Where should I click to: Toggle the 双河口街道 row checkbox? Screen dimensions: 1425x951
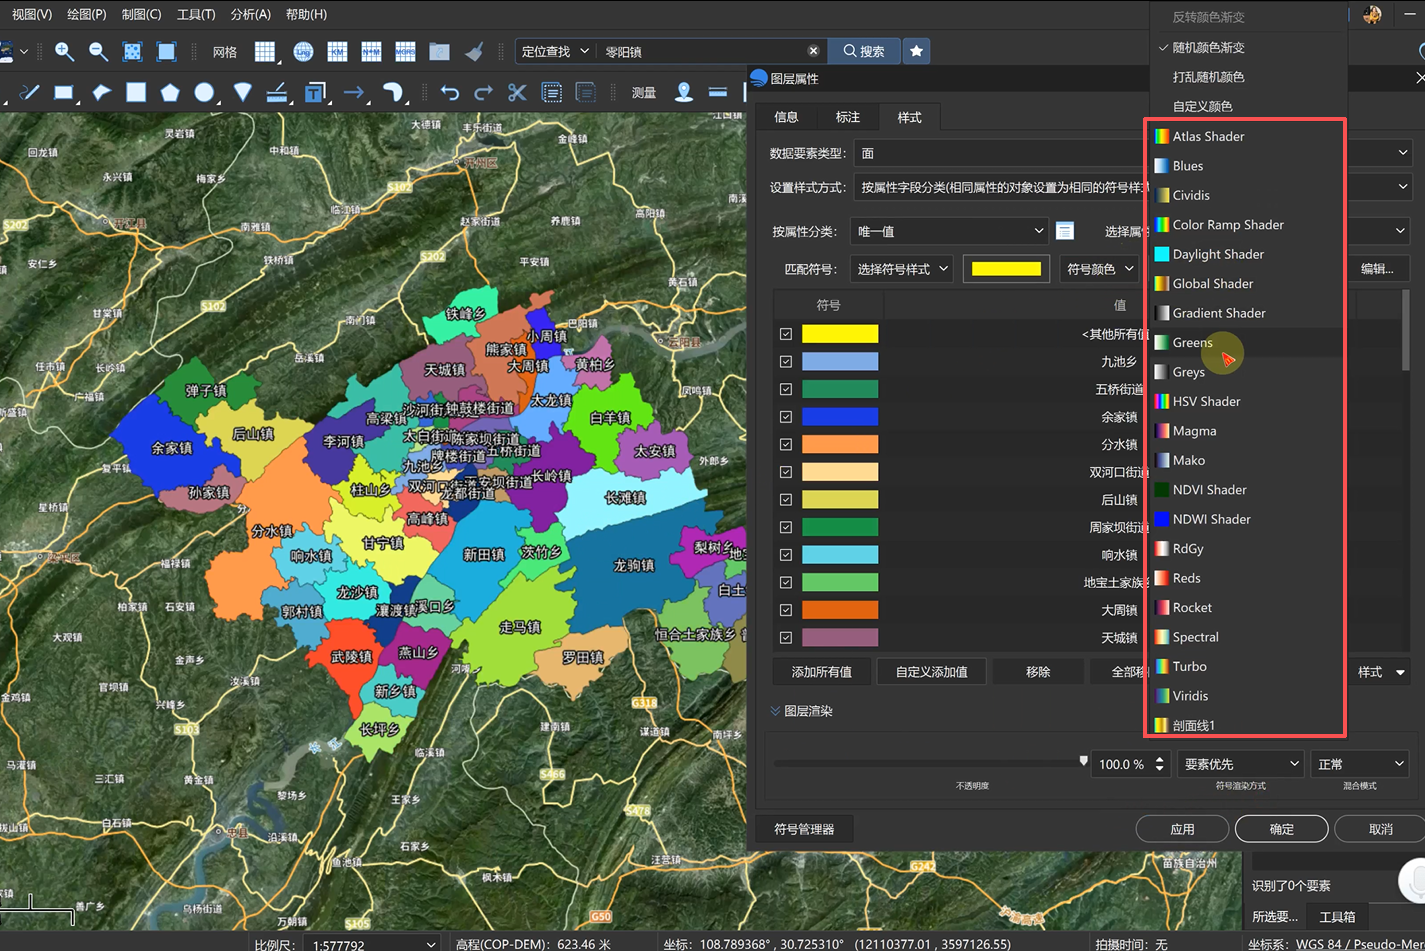coord(786,472)
